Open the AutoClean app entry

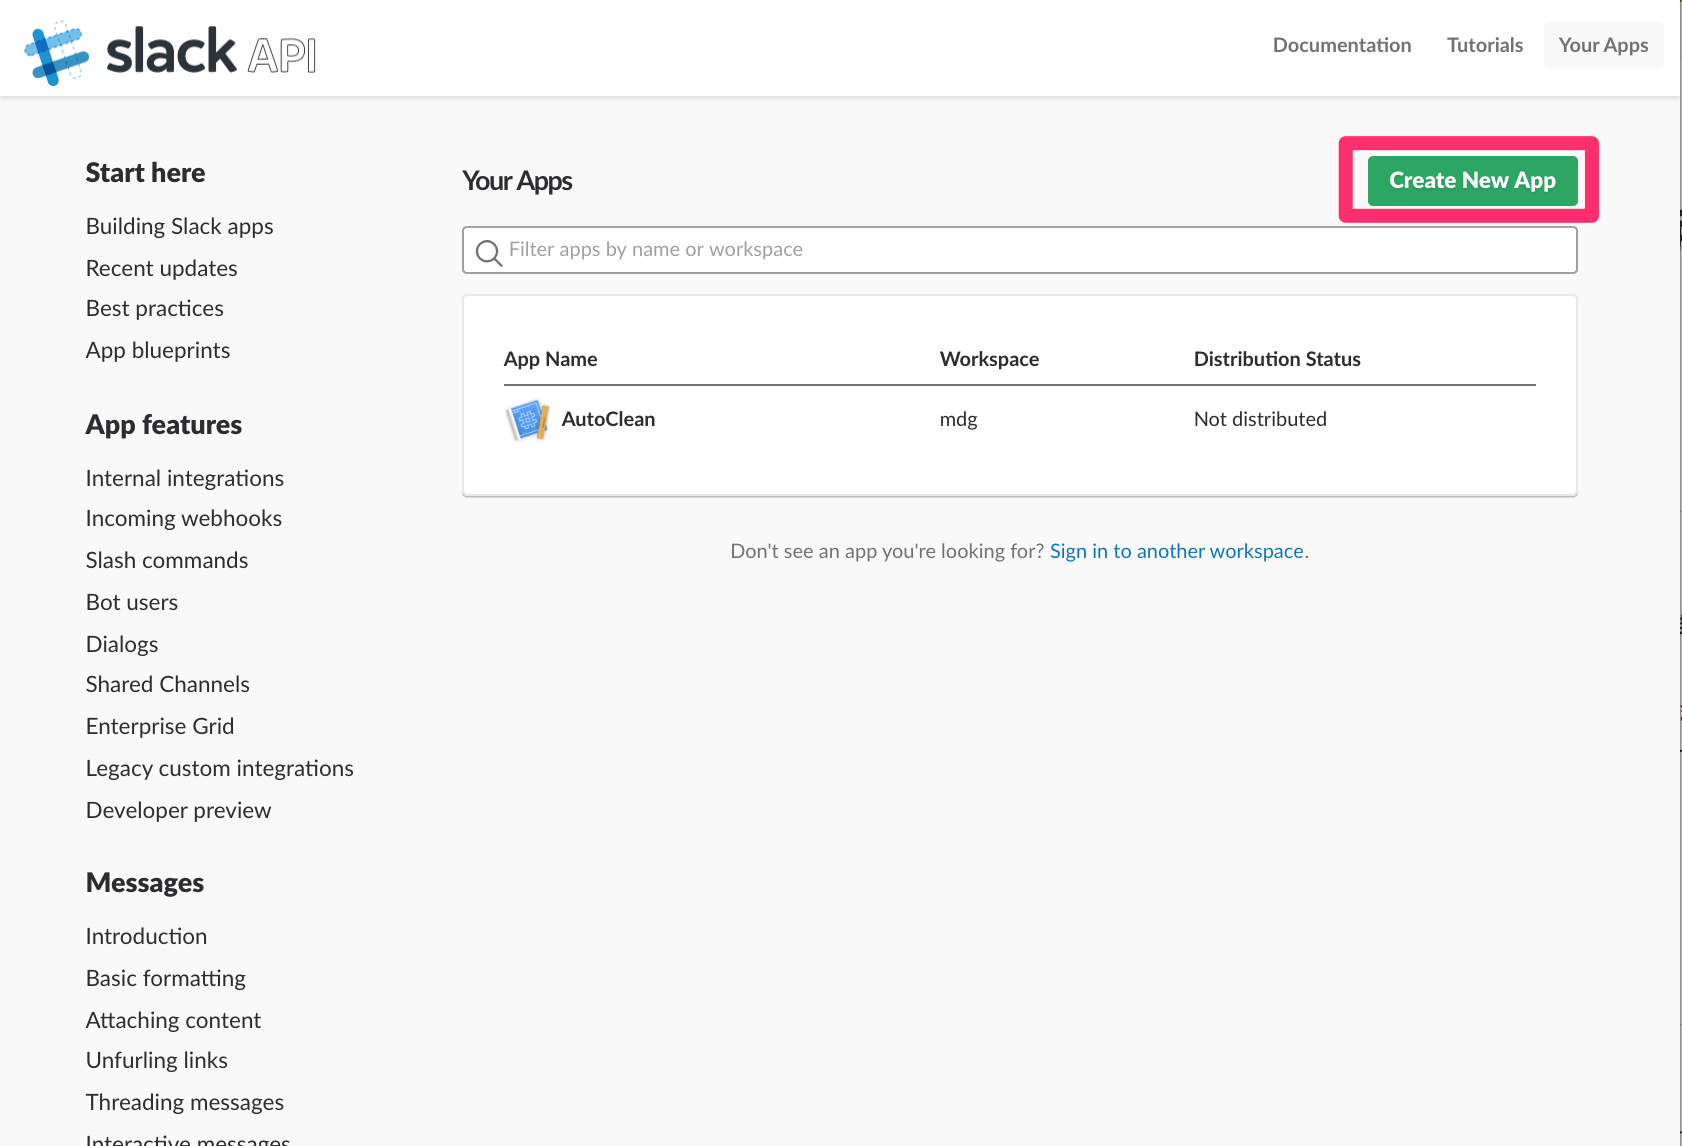(608, 419)
